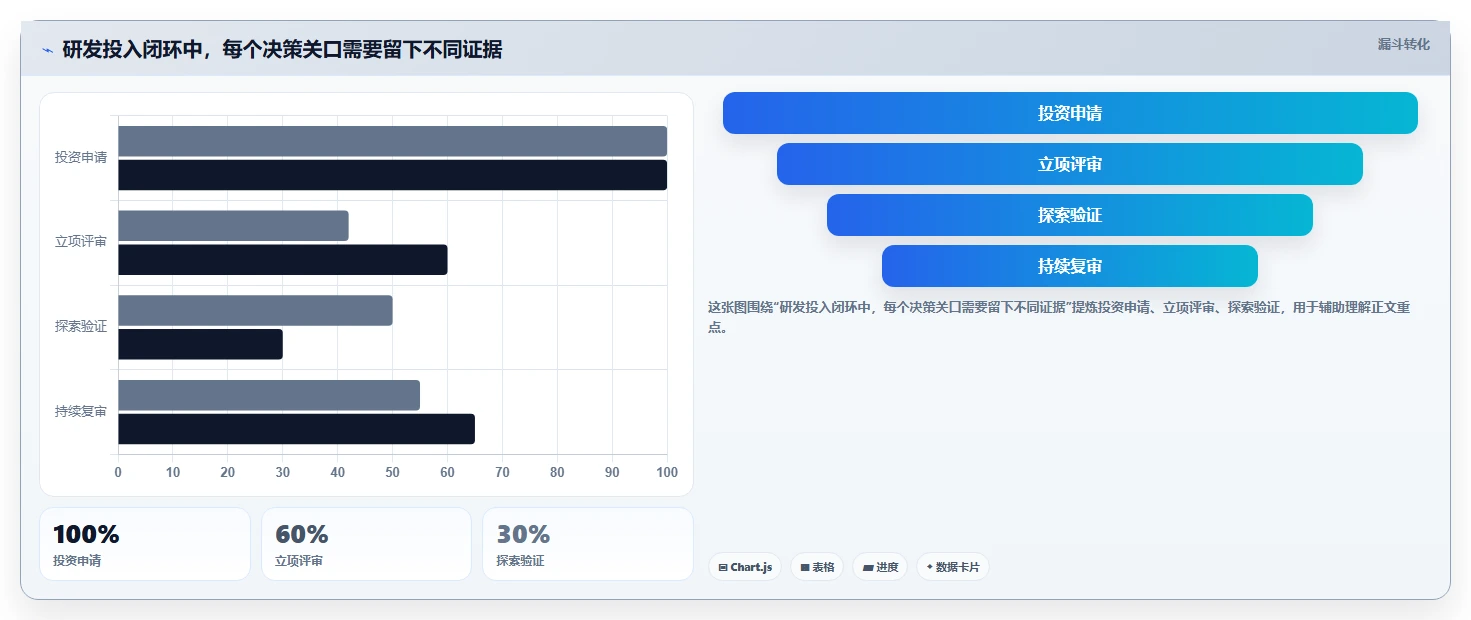Select the 进度 tag chip
The image size is (1471, 620).
[x=880, y=567]
